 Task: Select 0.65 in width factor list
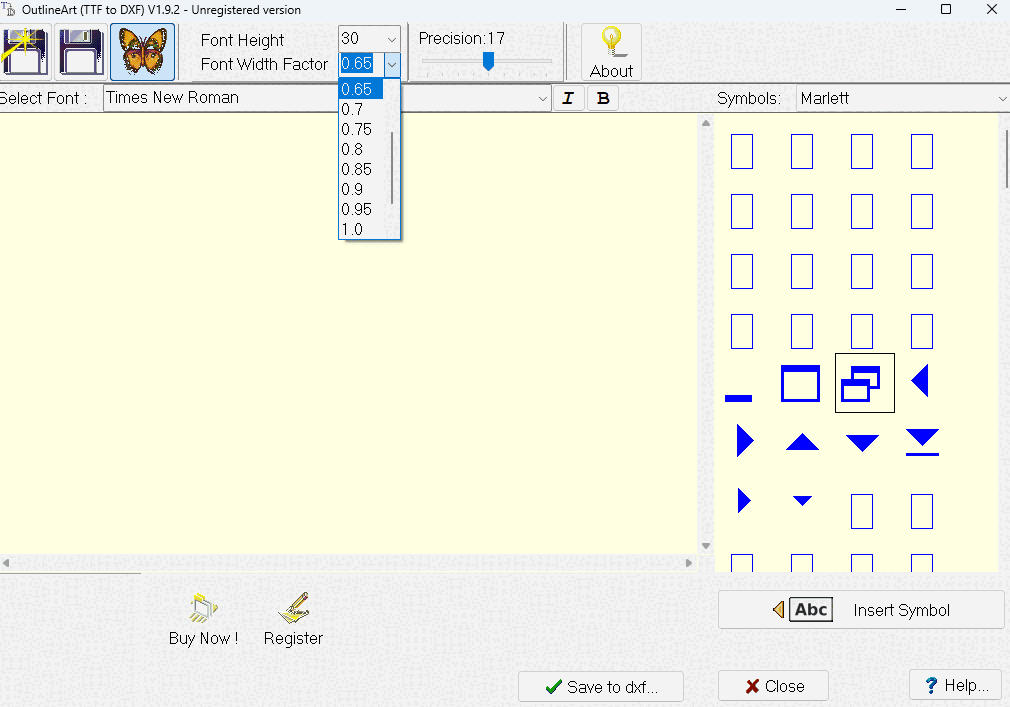(361, 89)
